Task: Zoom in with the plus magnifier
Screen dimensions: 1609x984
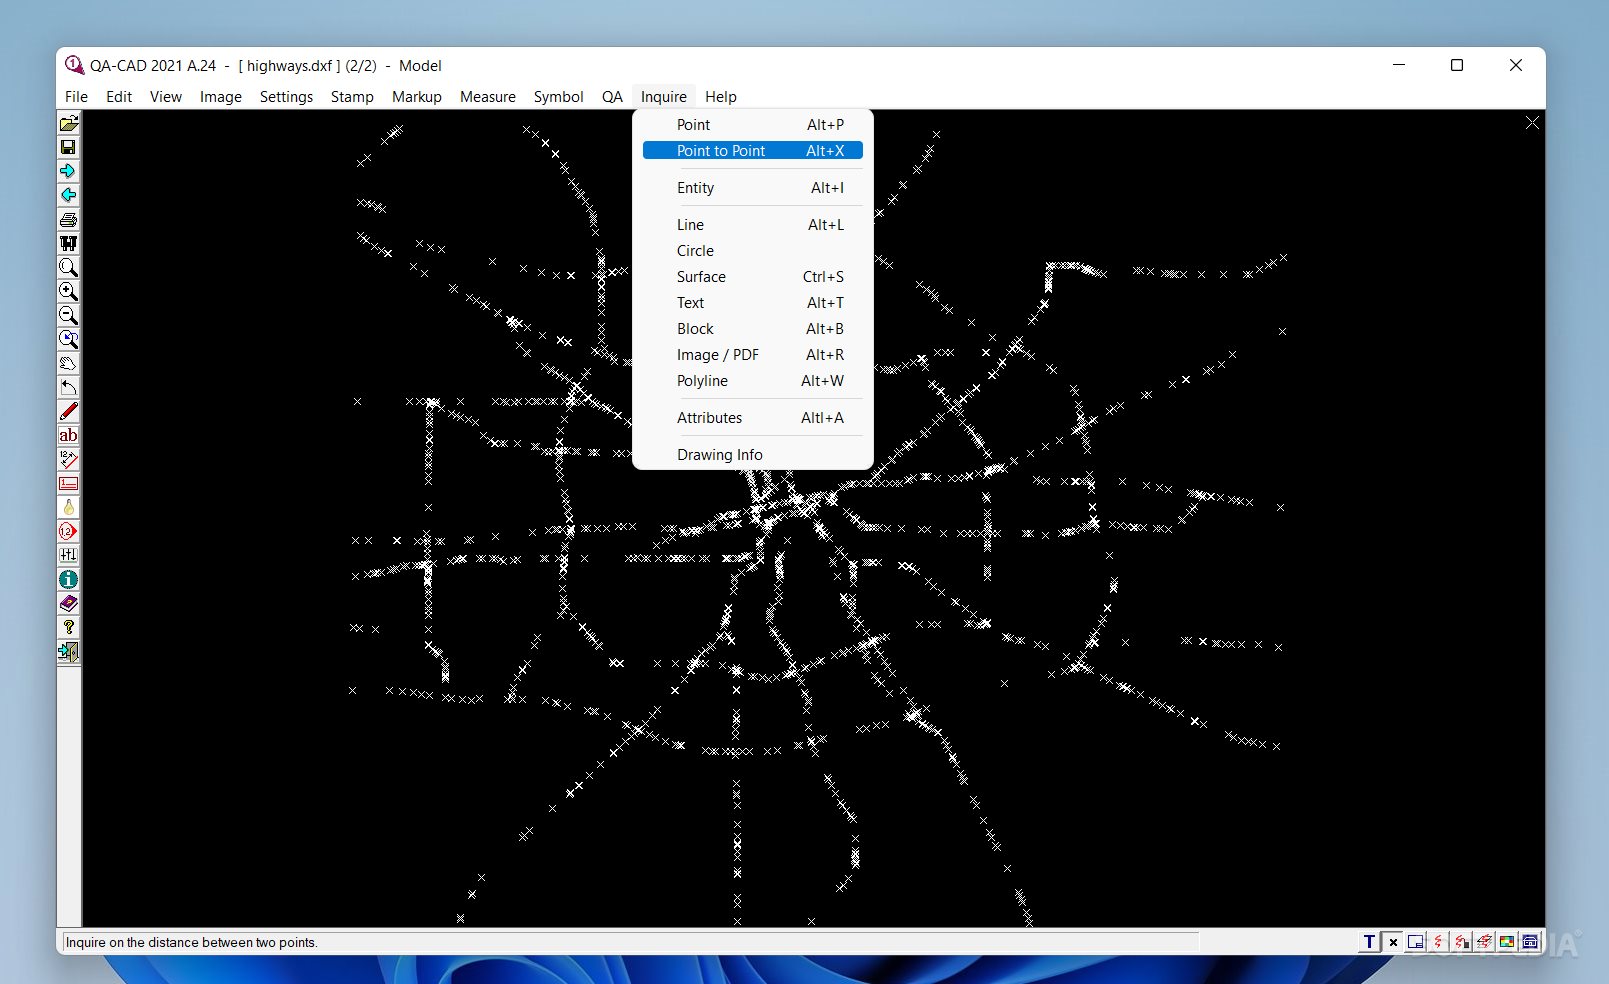Action: pyautogui.click(x=68, y=291)
